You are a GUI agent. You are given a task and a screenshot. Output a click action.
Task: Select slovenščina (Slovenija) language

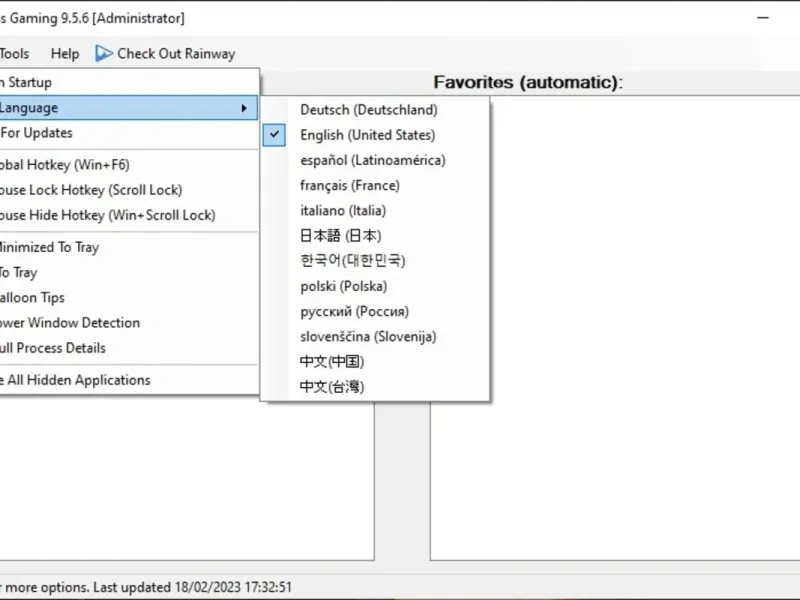tap(376, 337)
